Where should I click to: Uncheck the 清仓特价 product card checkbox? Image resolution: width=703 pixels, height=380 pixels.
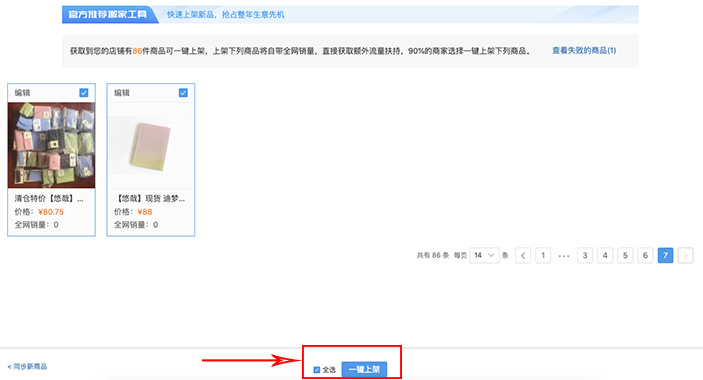(84, 93)
